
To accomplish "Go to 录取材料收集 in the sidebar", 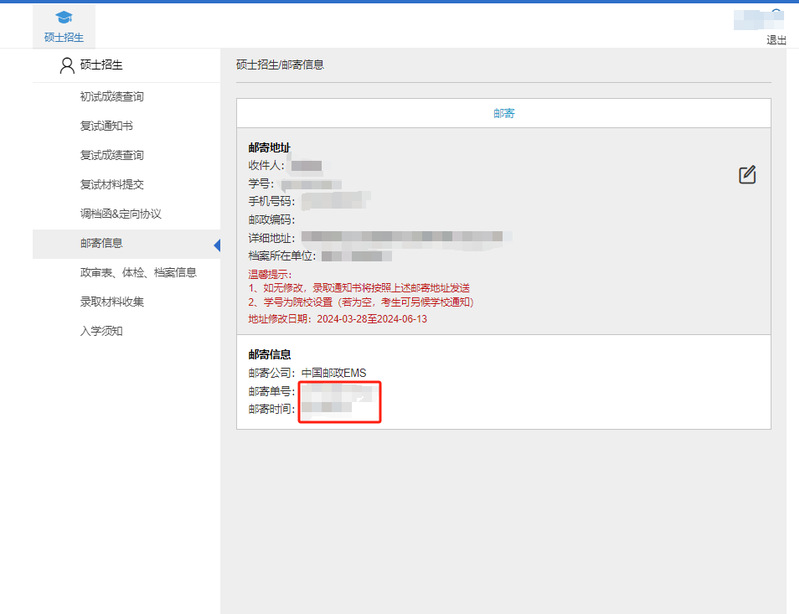I will (x=112, y=301).
